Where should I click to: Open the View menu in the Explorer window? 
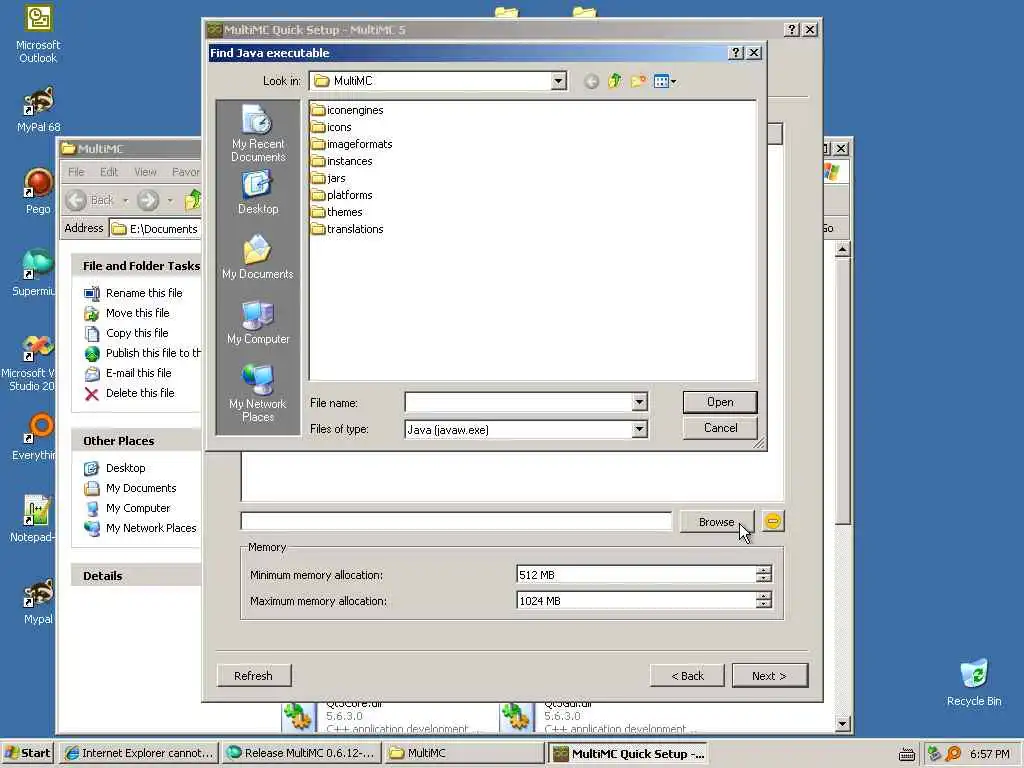(145, 172)
